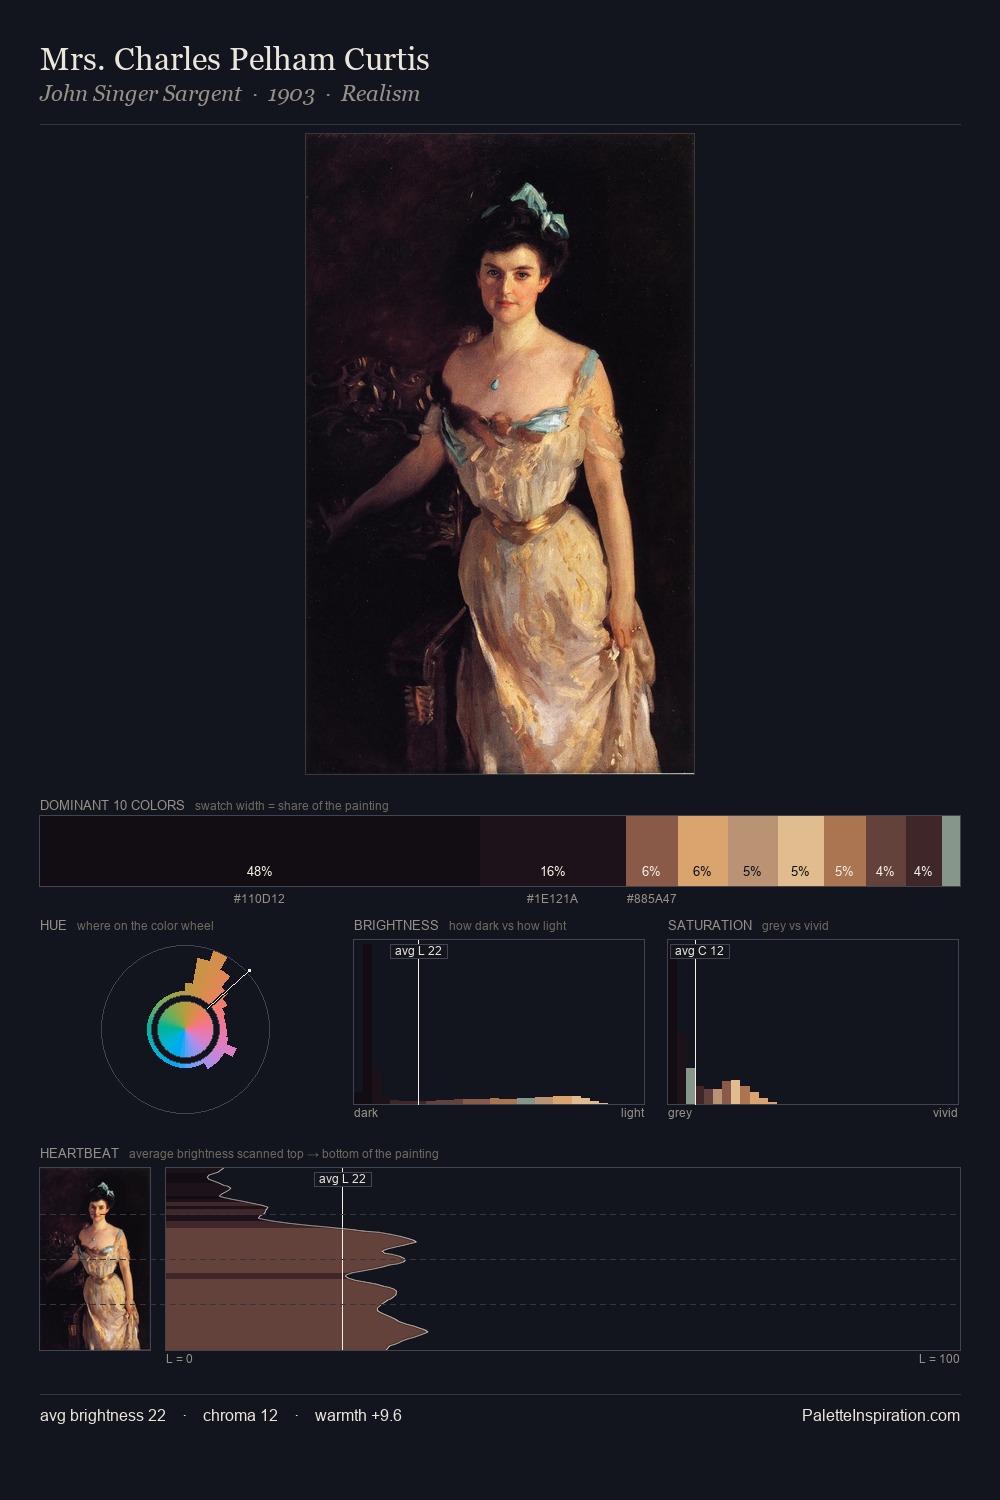Click the avg L 22 label in the heartbeat chart

coord(342,1179)
